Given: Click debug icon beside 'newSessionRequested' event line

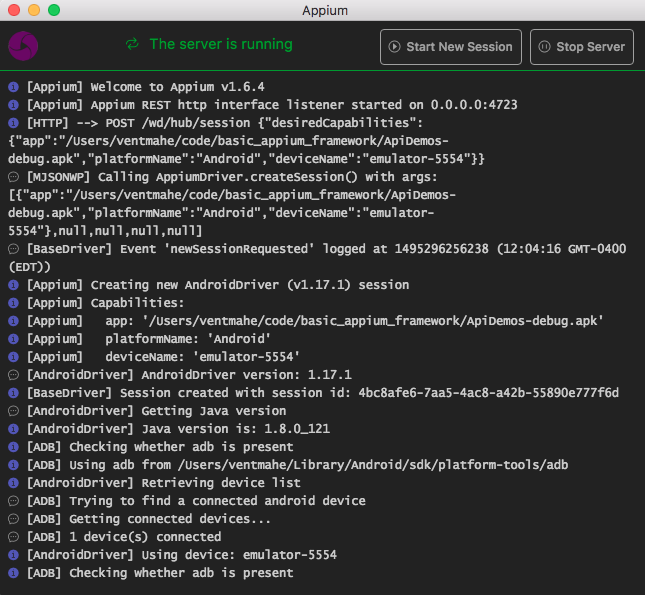Looking at the screenshot, I should pos(13,249).
